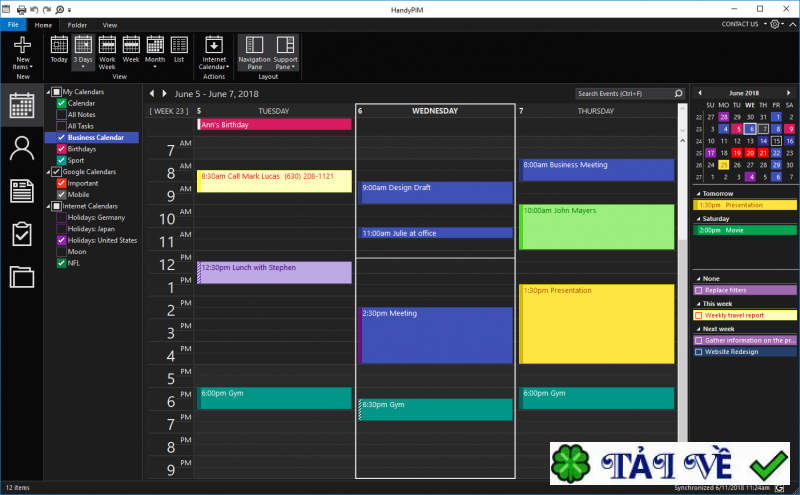Open the File menu
This screenshot has height=495, width=800.
13,24
